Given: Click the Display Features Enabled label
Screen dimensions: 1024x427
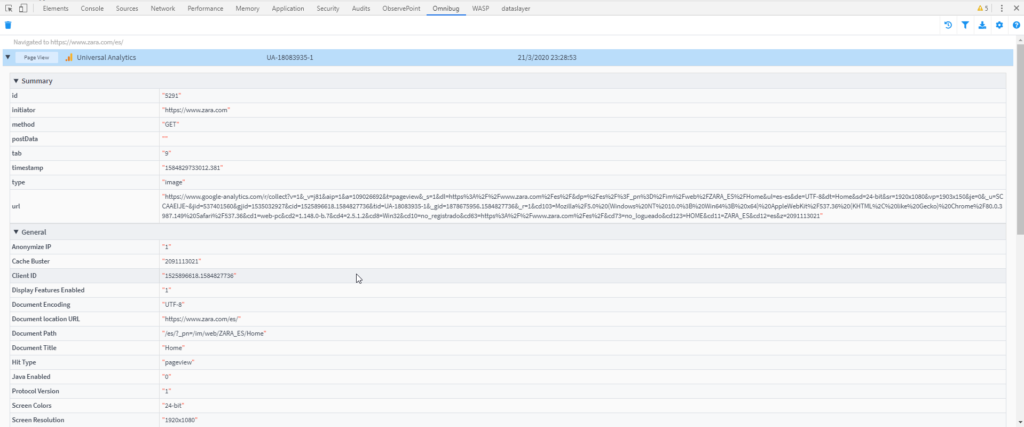Looking at the screenshot, I should point(48,290).
